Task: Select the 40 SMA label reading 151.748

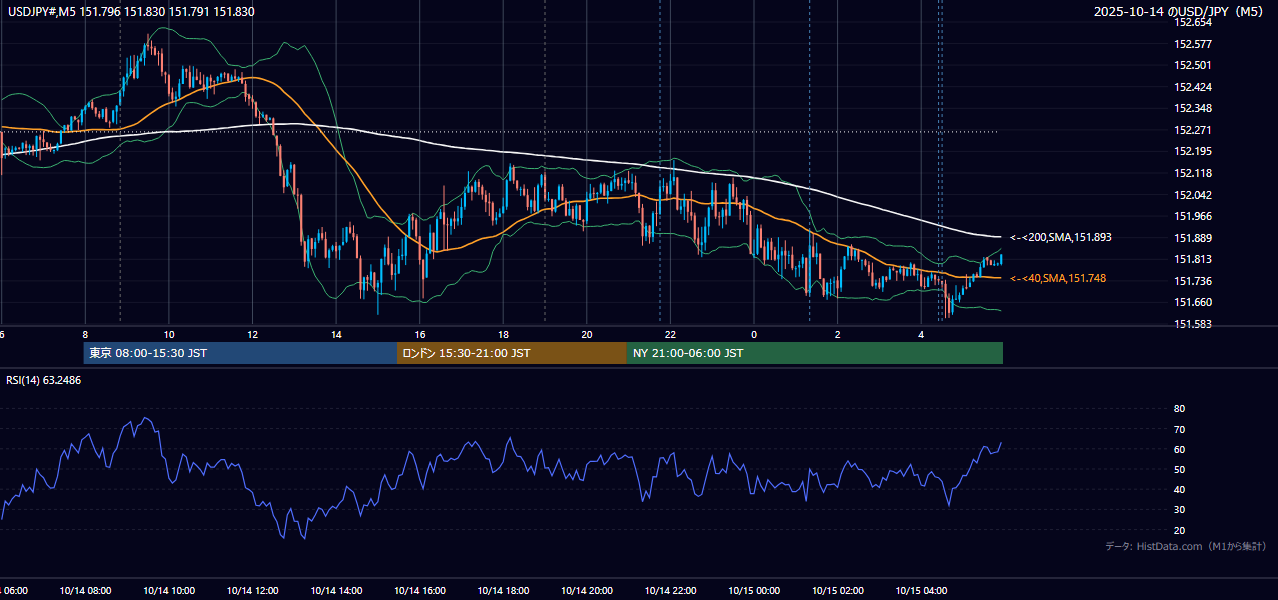Action: point(1057,278)
